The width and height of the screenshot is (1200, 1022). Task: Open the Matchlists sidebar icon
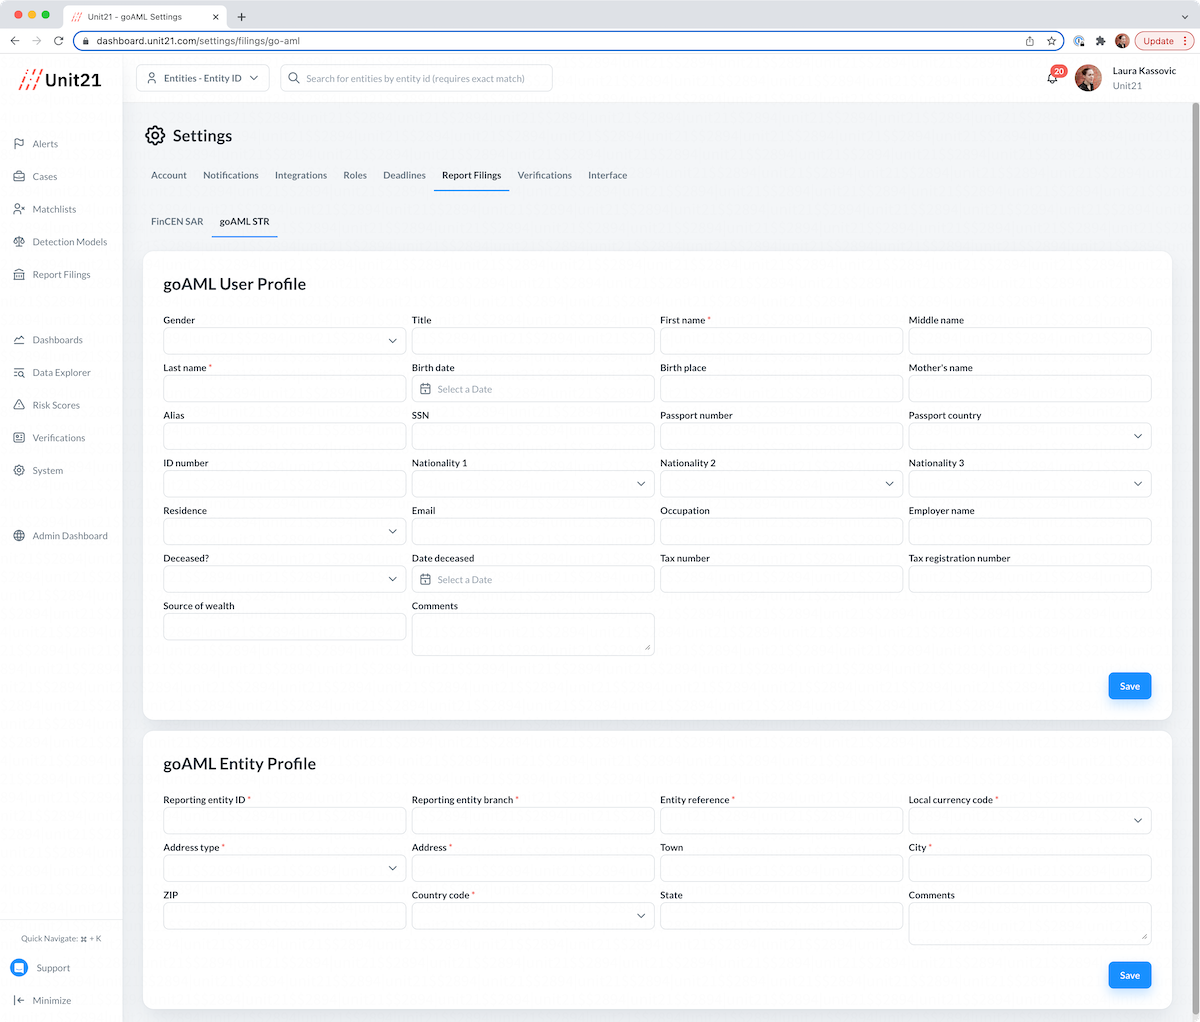pyautogui.click(x=19, y=209)
